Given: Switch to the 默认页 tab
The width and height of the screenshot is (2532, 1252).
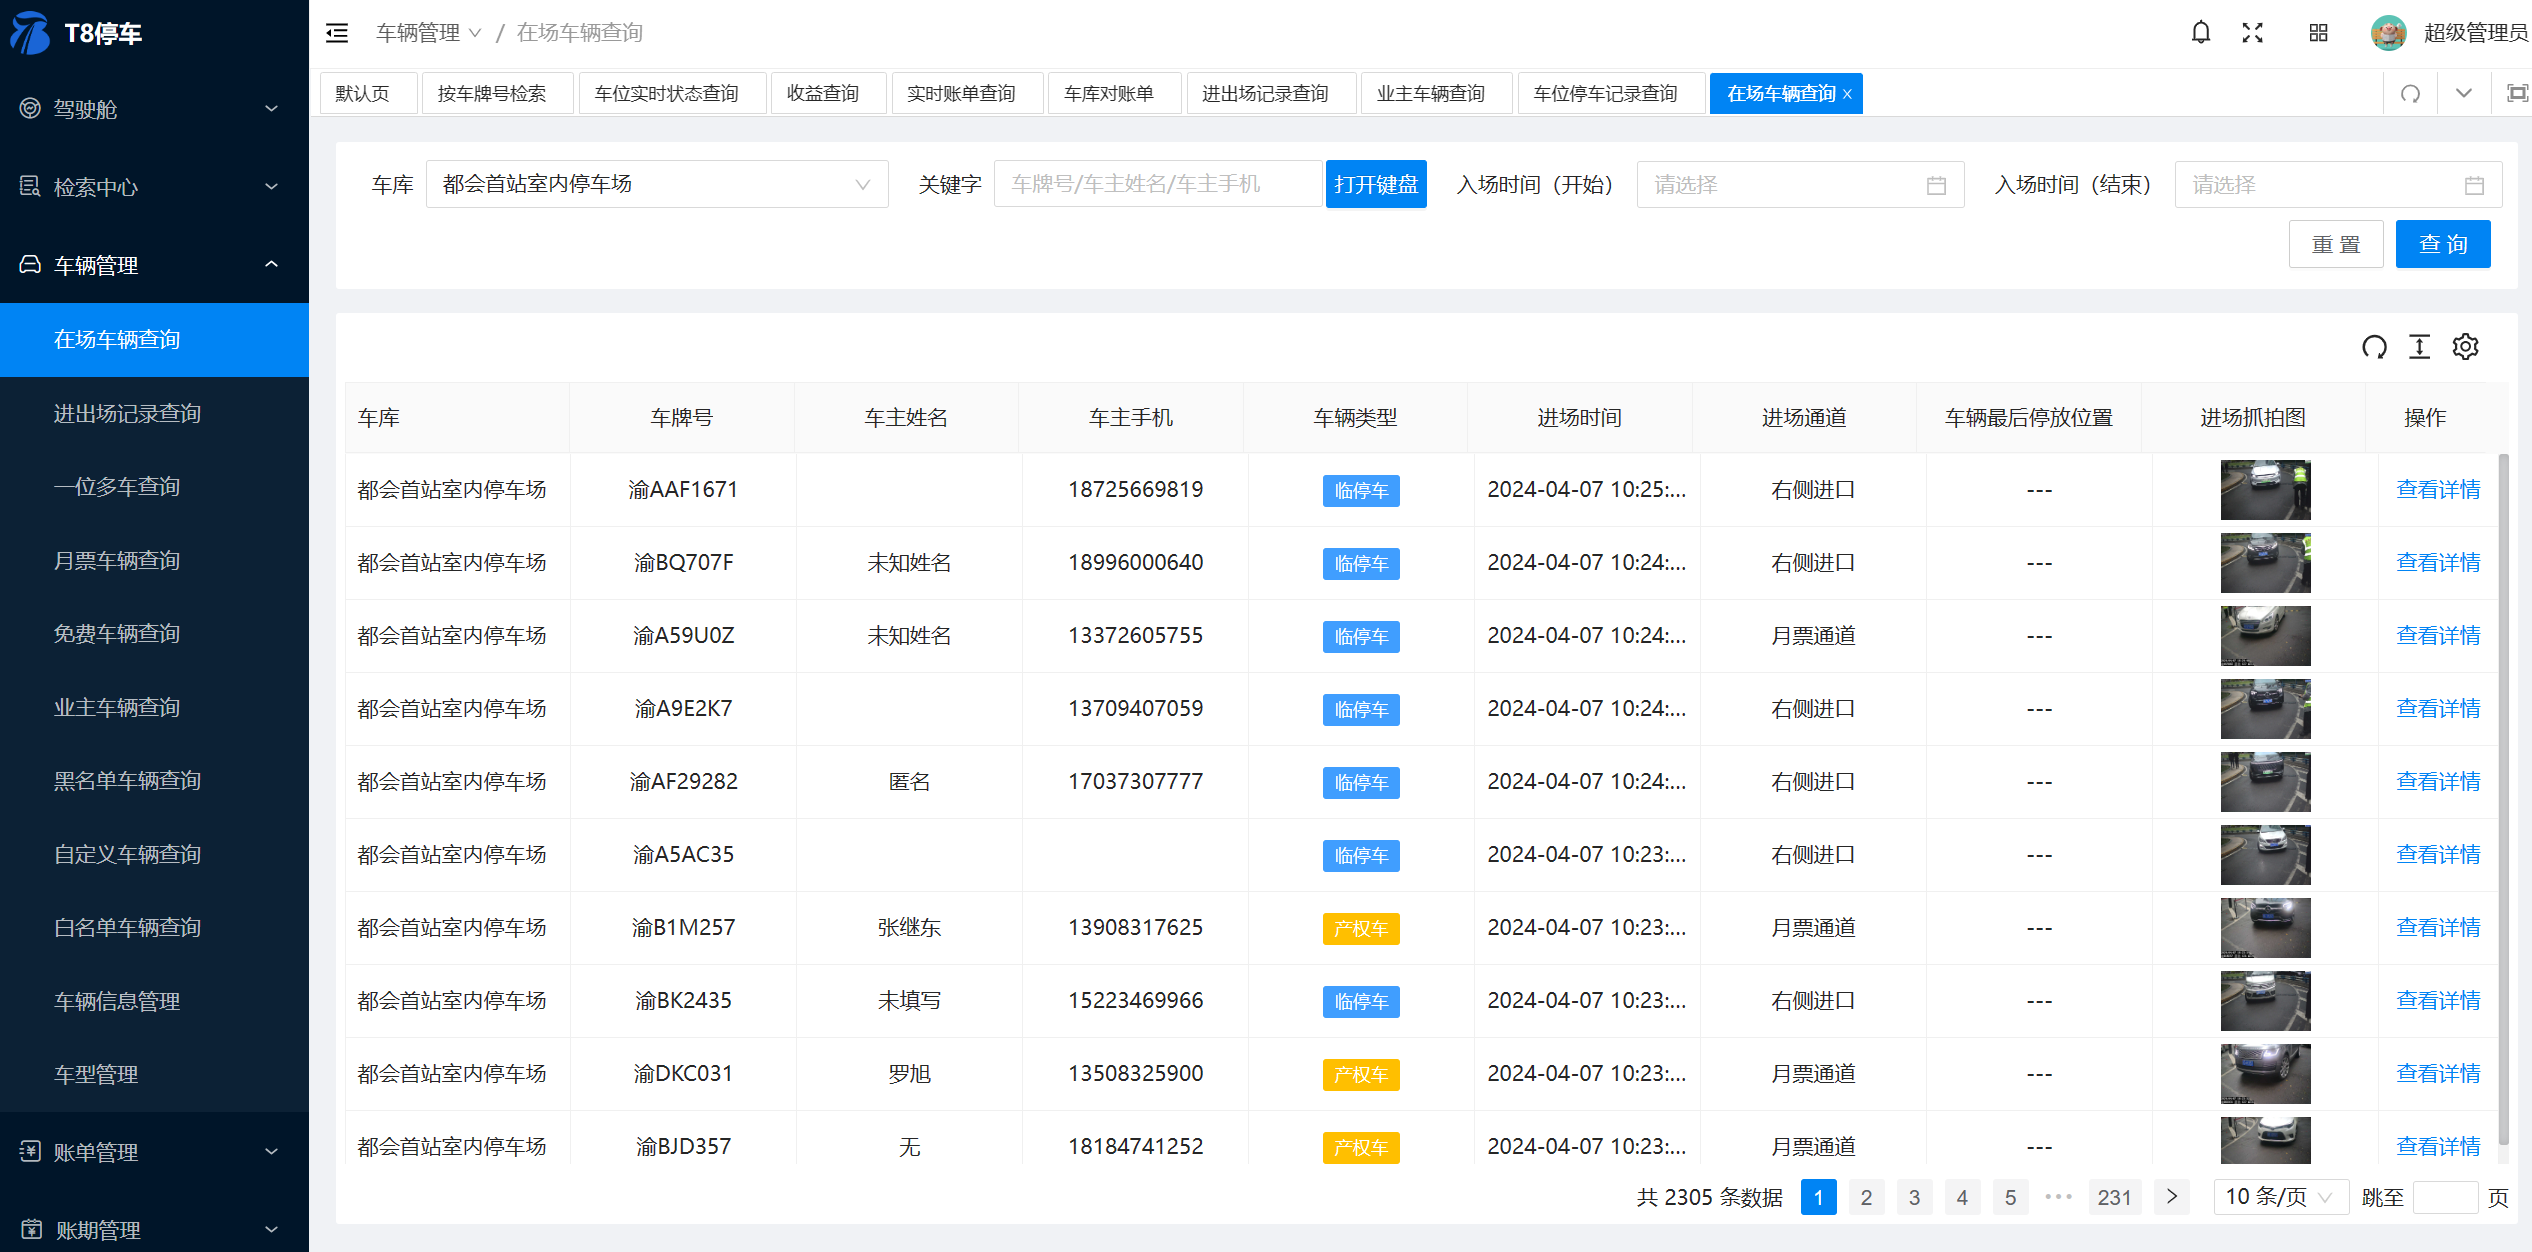Looking at the screenshot, I should click(368, 94).
